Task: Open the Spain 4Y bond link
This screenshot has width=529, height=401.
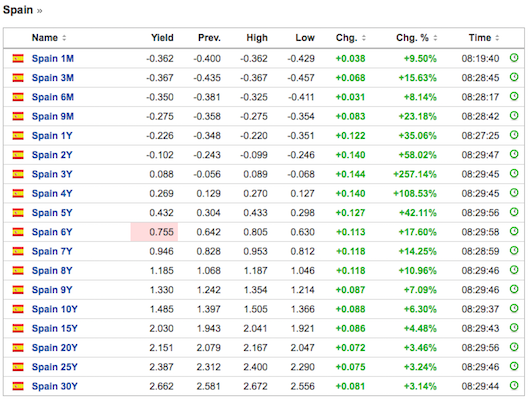Action: (x=52, y=193)
